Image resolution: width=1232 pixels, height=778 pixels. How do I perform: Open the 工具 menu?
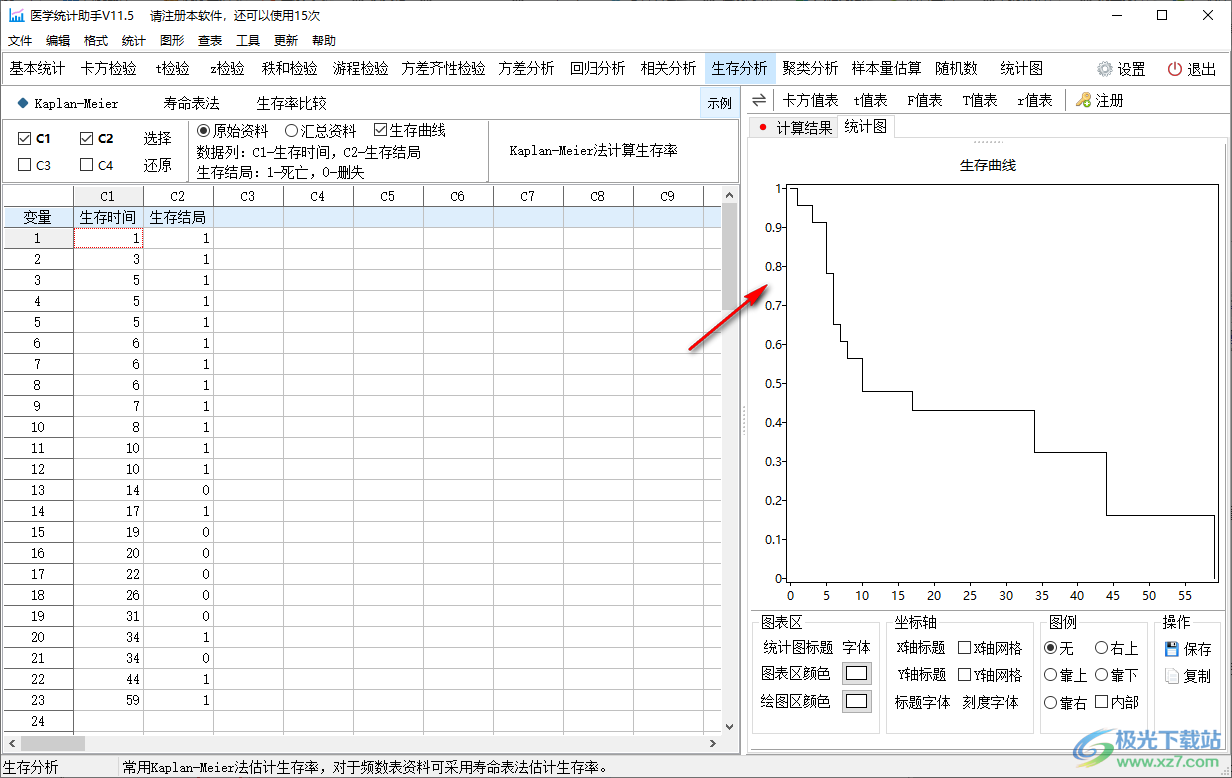click(x=248, y=41)
